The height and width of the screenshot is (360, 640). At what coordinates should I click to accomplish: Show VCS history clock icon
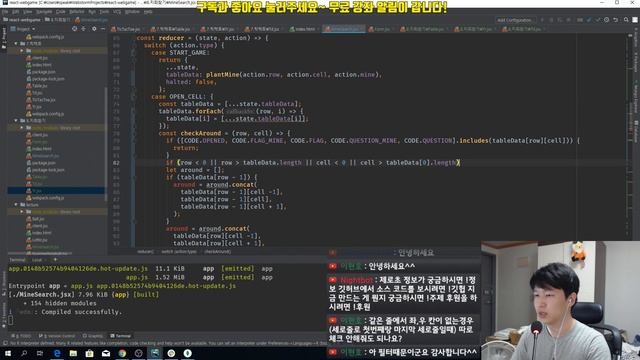pyautogui.click(x=607, y=20)
